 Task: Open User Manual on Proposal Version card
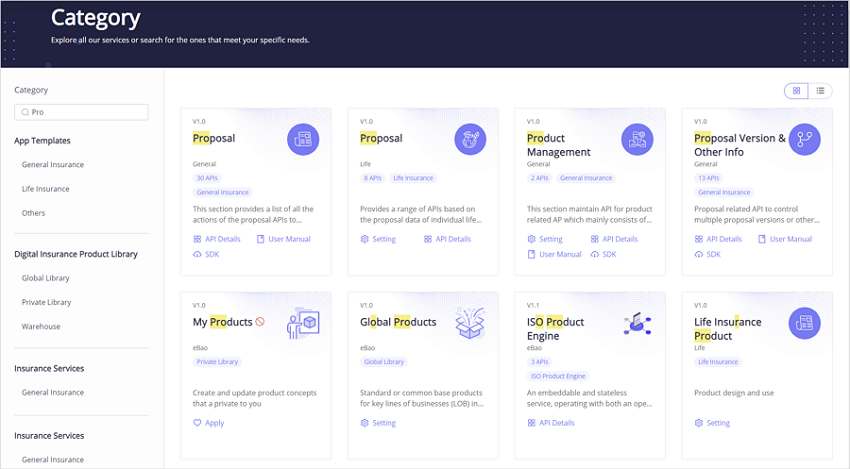point(785,239)
